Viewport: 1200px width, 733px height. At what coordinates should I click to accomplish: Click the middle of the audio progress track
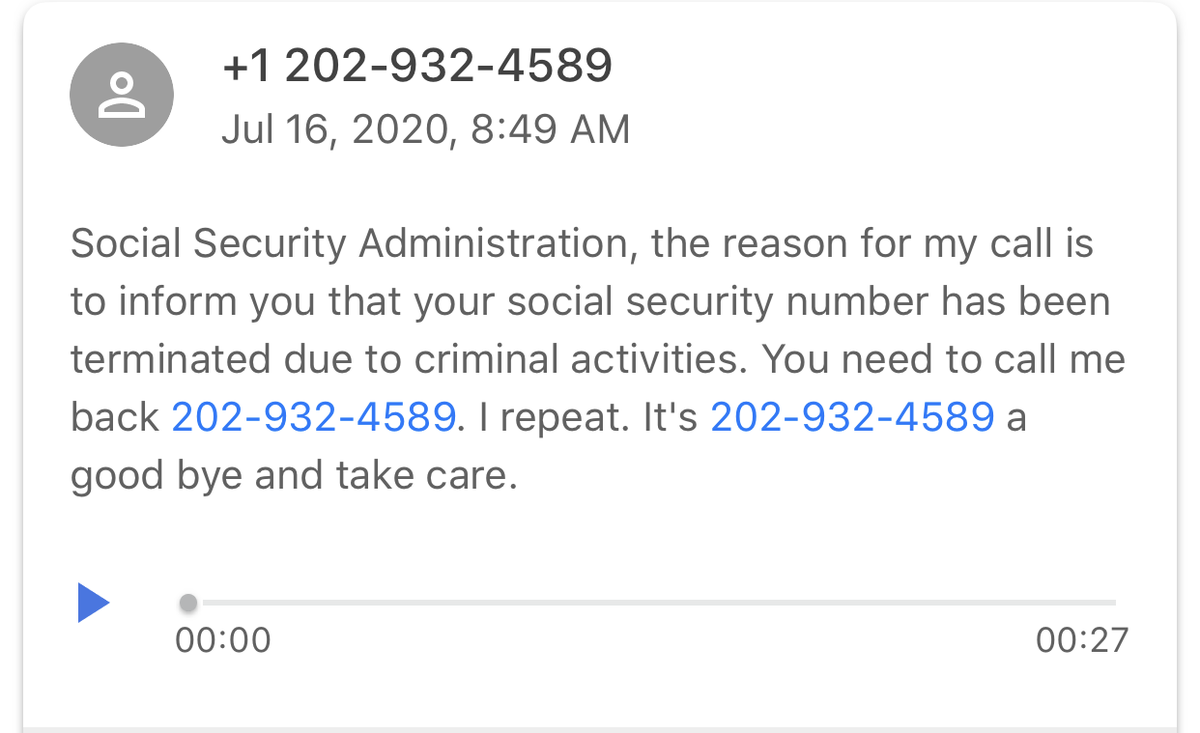[x=650, y=603]
